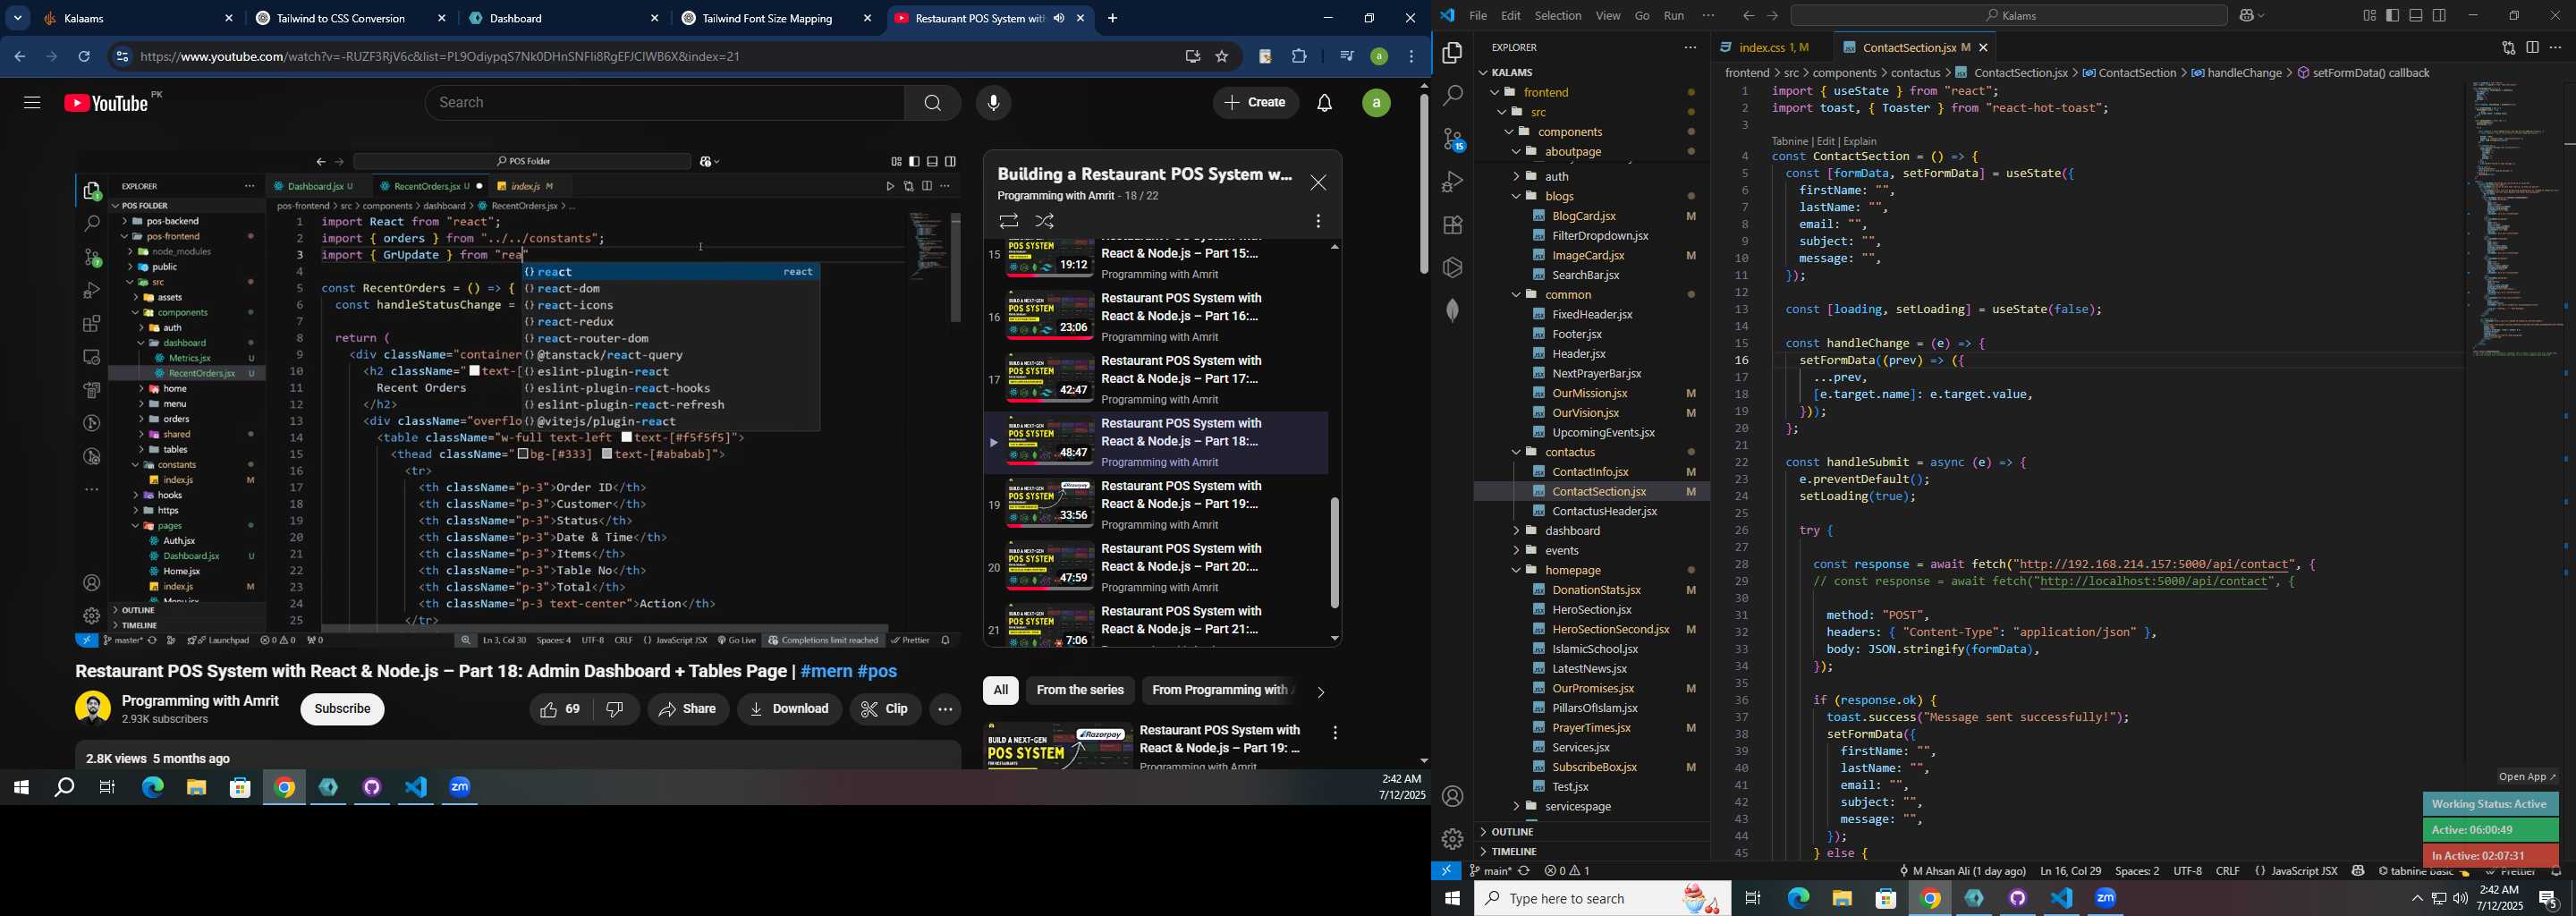The width and height of the screenshot is (2576, 916).
Task: Subscribe to Programming with Amrit
Action: click(x=342, y=709)
